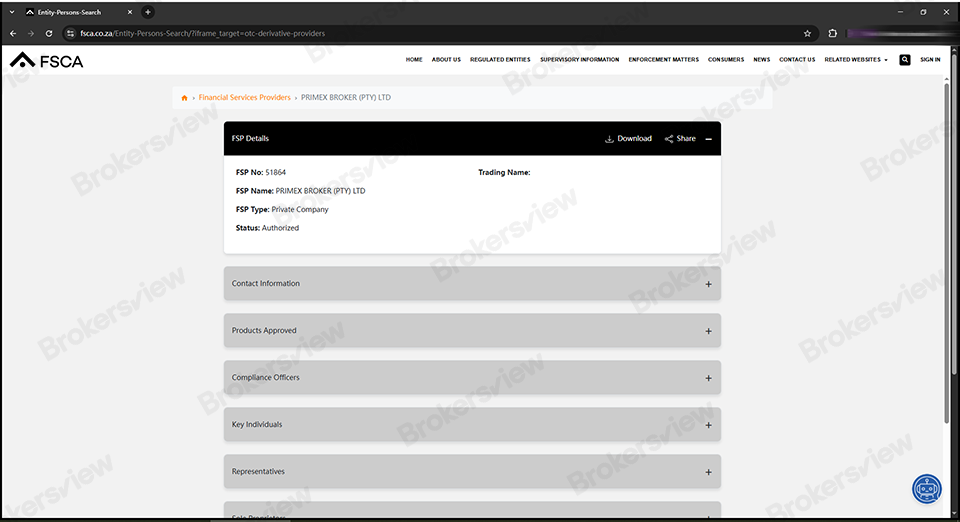Open the chatbot robot assistant icon
This screenshot has height=522, width=960.
tap(927, 489)
